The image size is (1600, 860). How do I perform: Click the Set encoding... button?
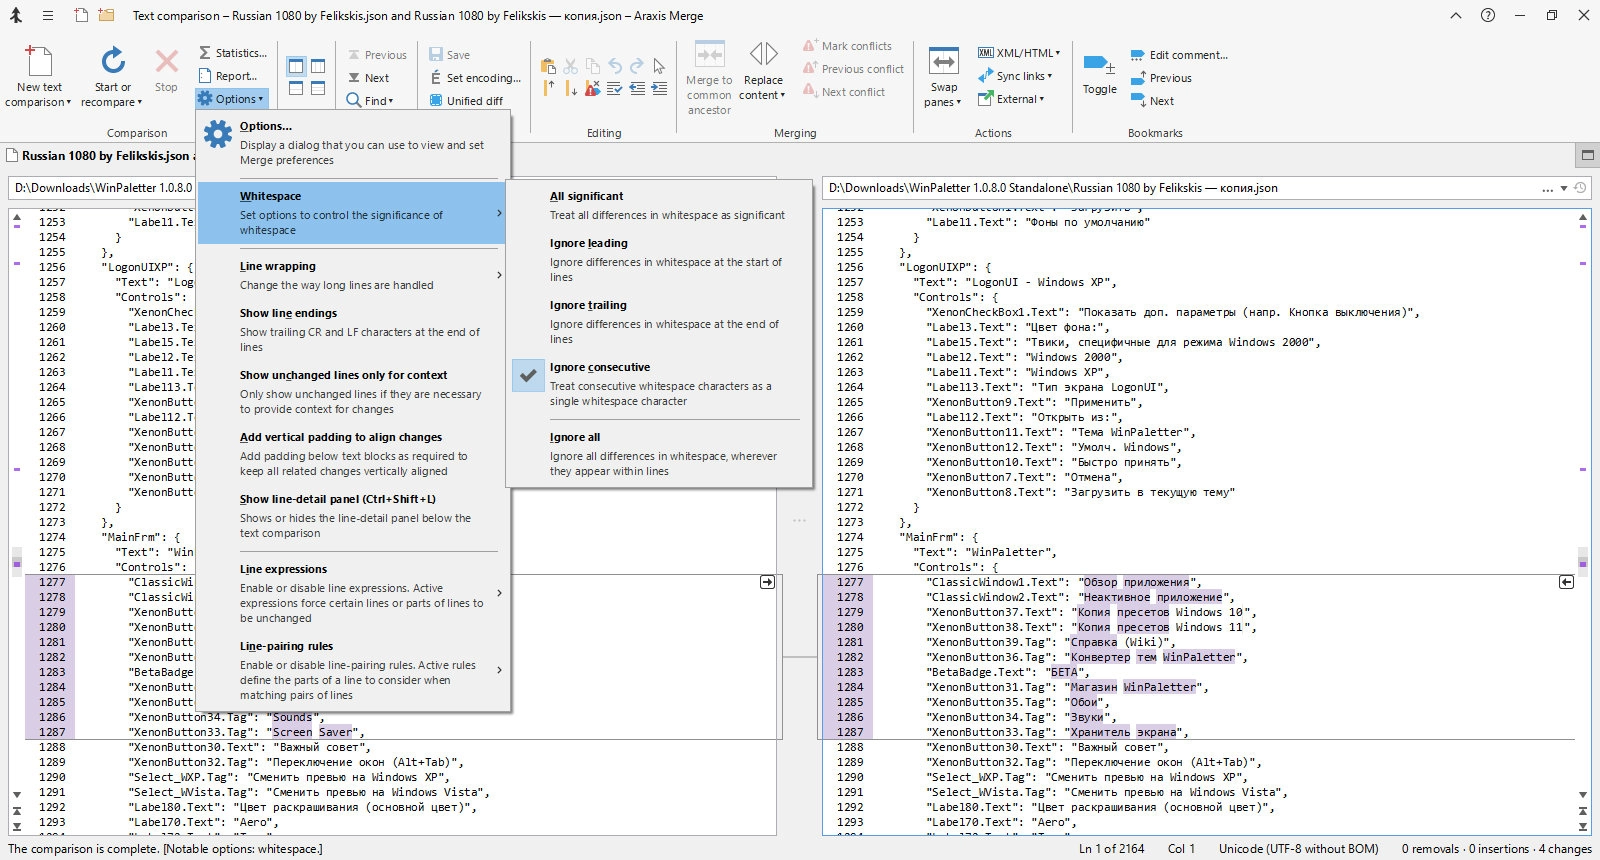[x=476, y=78]
